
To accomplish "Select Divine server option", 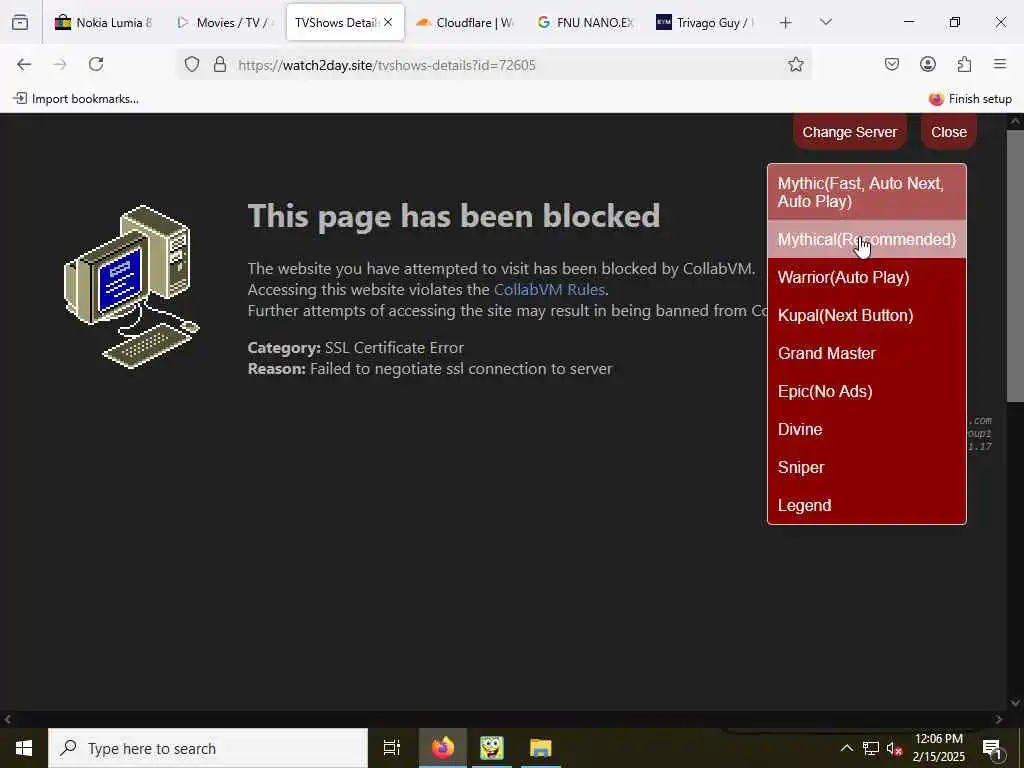I will click(867, 429).
